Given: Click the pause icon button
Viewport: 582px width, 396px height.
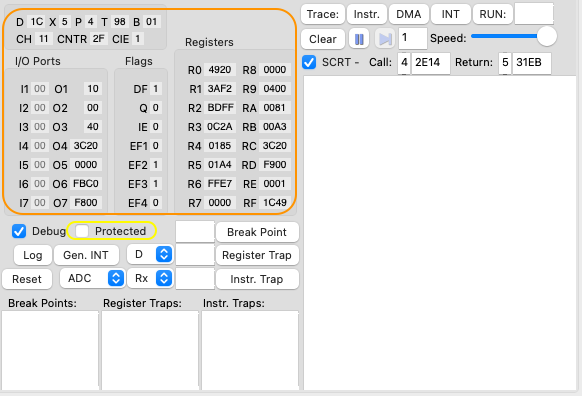Looking at the screenshot, I should coord(359,39).
